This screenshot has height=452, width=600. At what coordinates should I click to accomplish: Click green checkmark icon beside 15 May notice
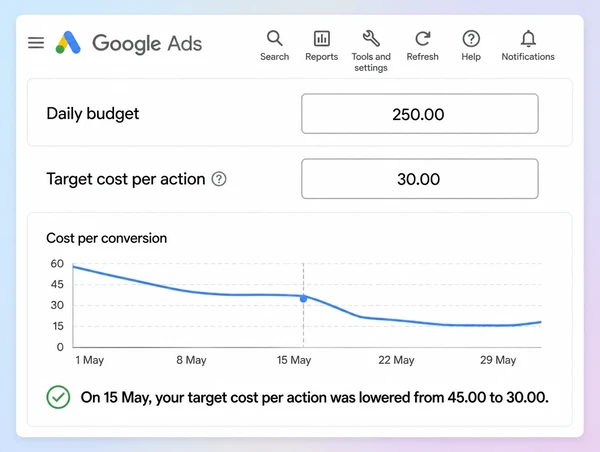point(58,397)
